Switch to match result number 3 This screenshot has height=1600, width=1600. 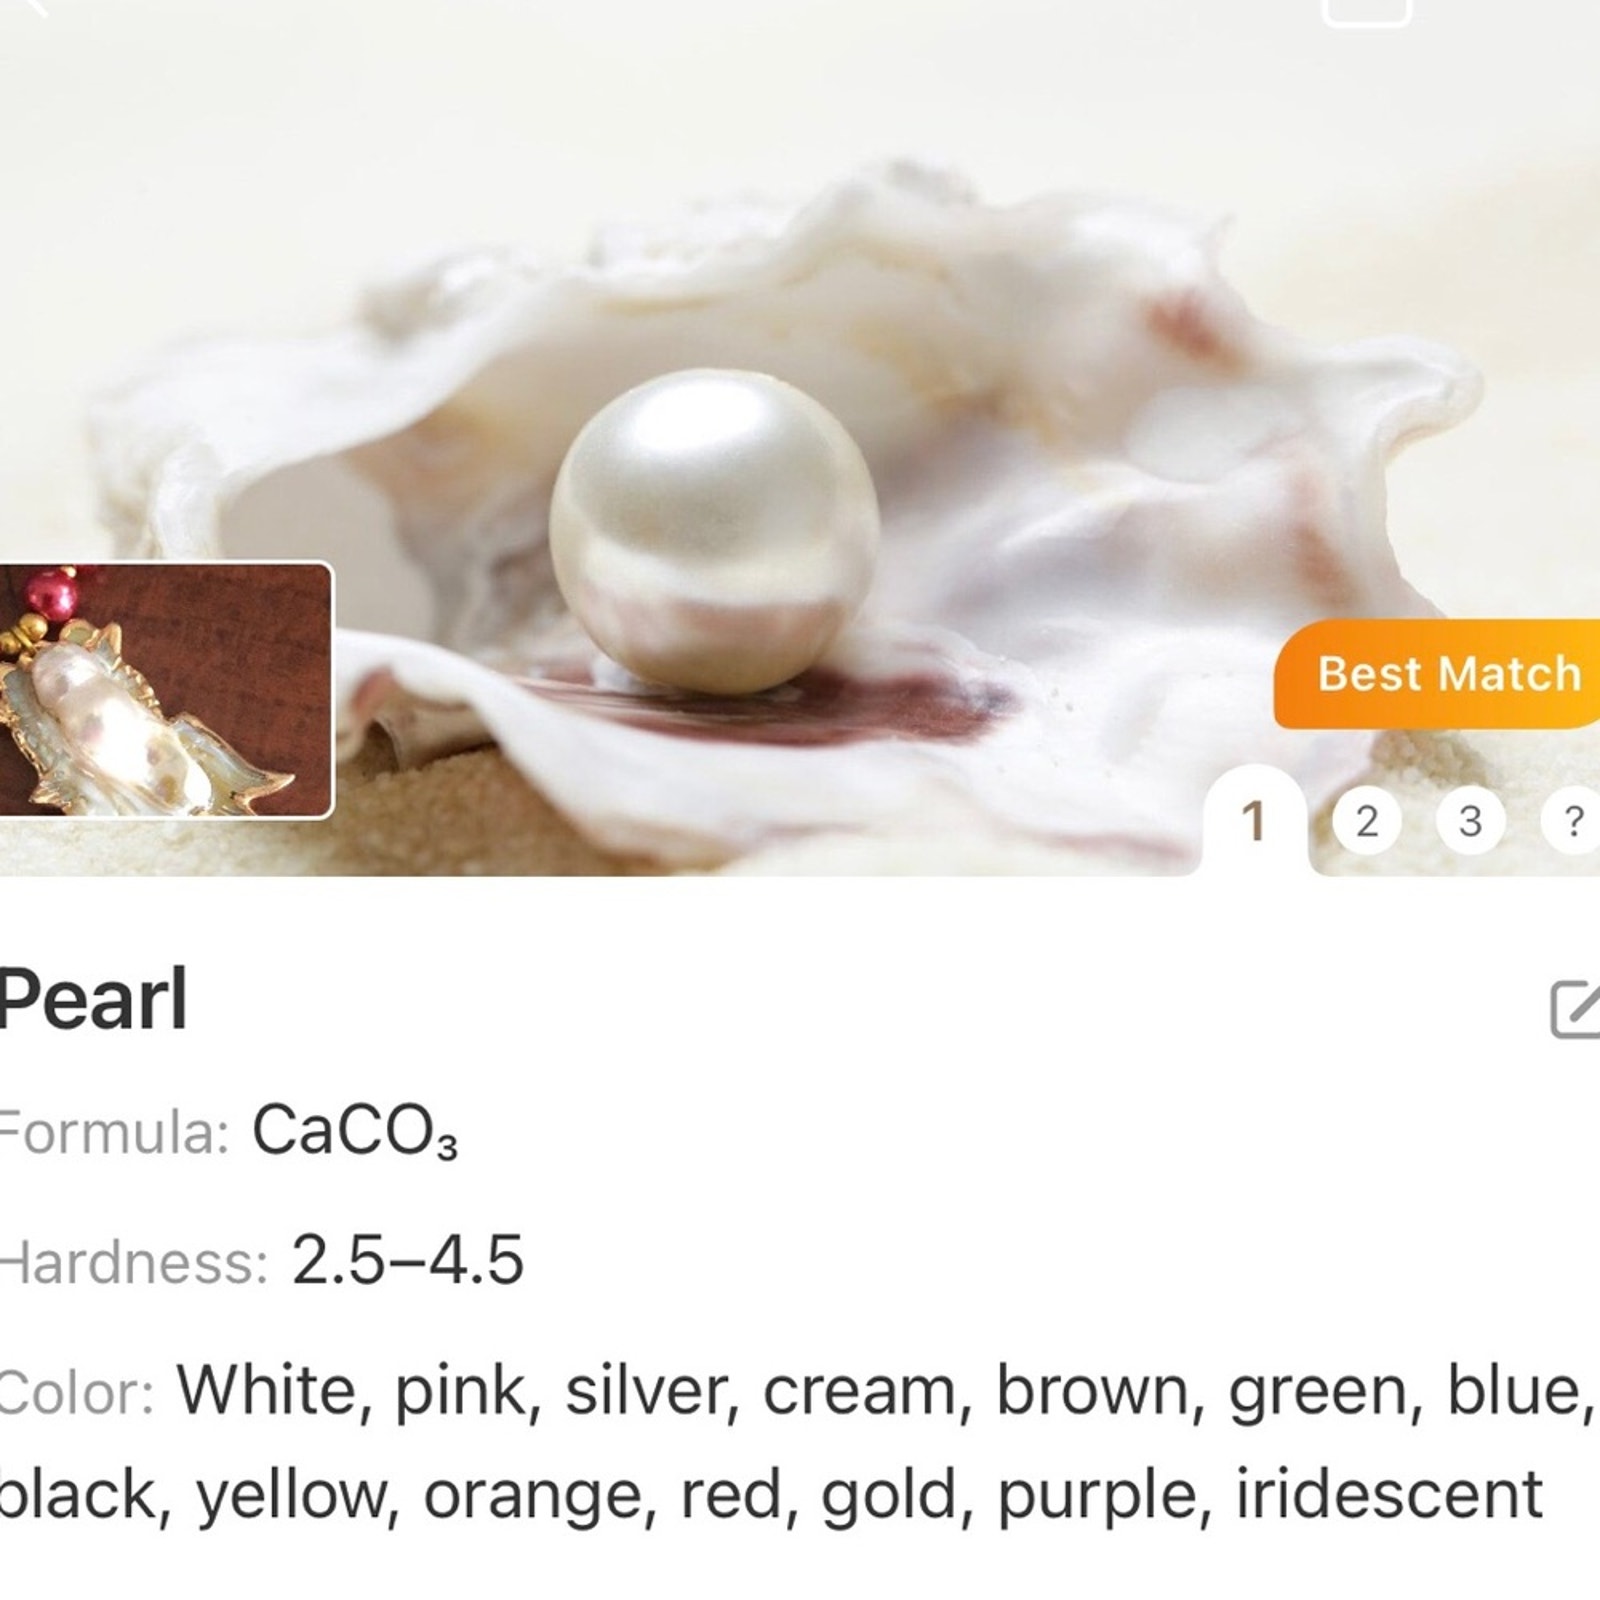click(x=1470, y=821)
